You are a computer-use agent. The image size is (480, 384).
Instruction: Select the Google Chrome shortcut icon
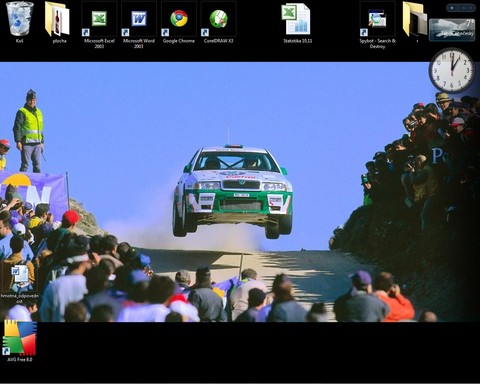[x=179, y=19]
